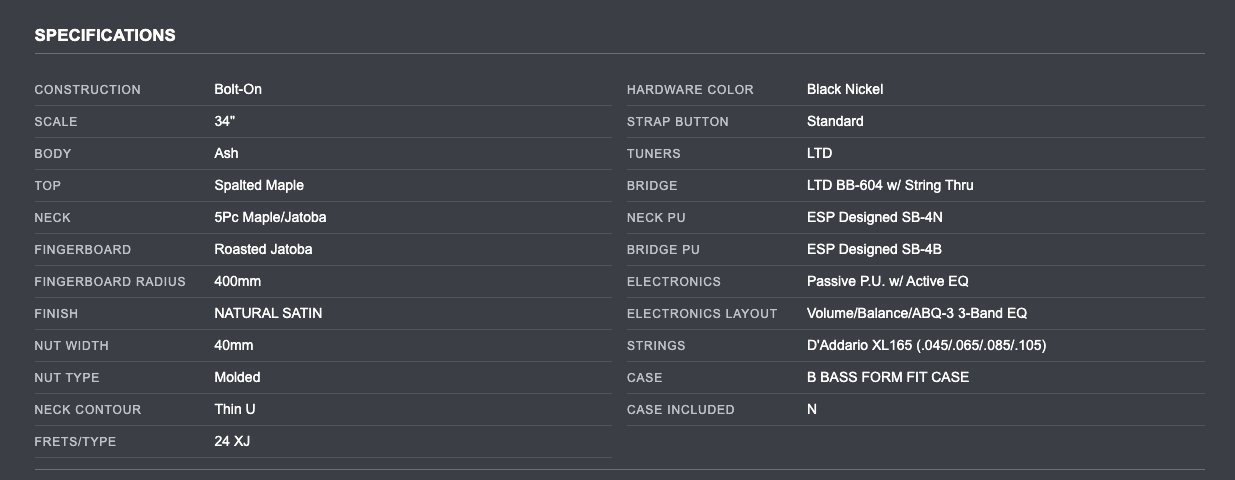Image resolution: width=1235 pixels, height=480 pixels.
Task: Select the NATURAL SATIN finish text
Action: pyautogui.click(x=268, y=313)
